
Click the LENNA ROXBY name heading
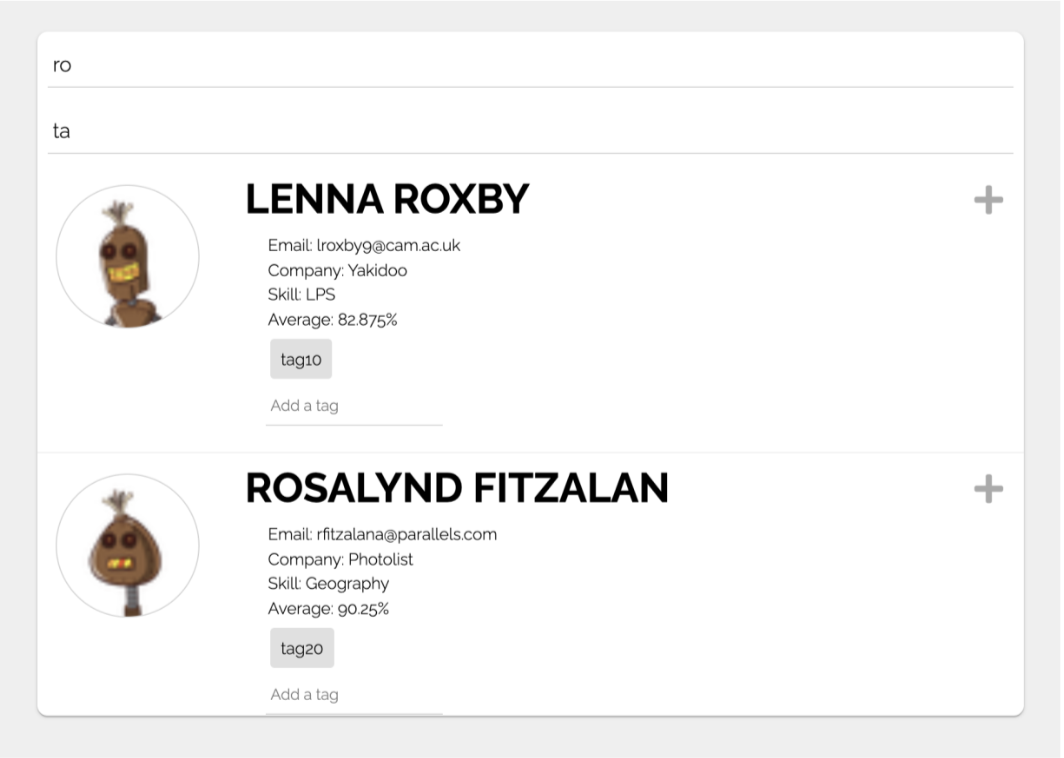click(x=387, y=200)
